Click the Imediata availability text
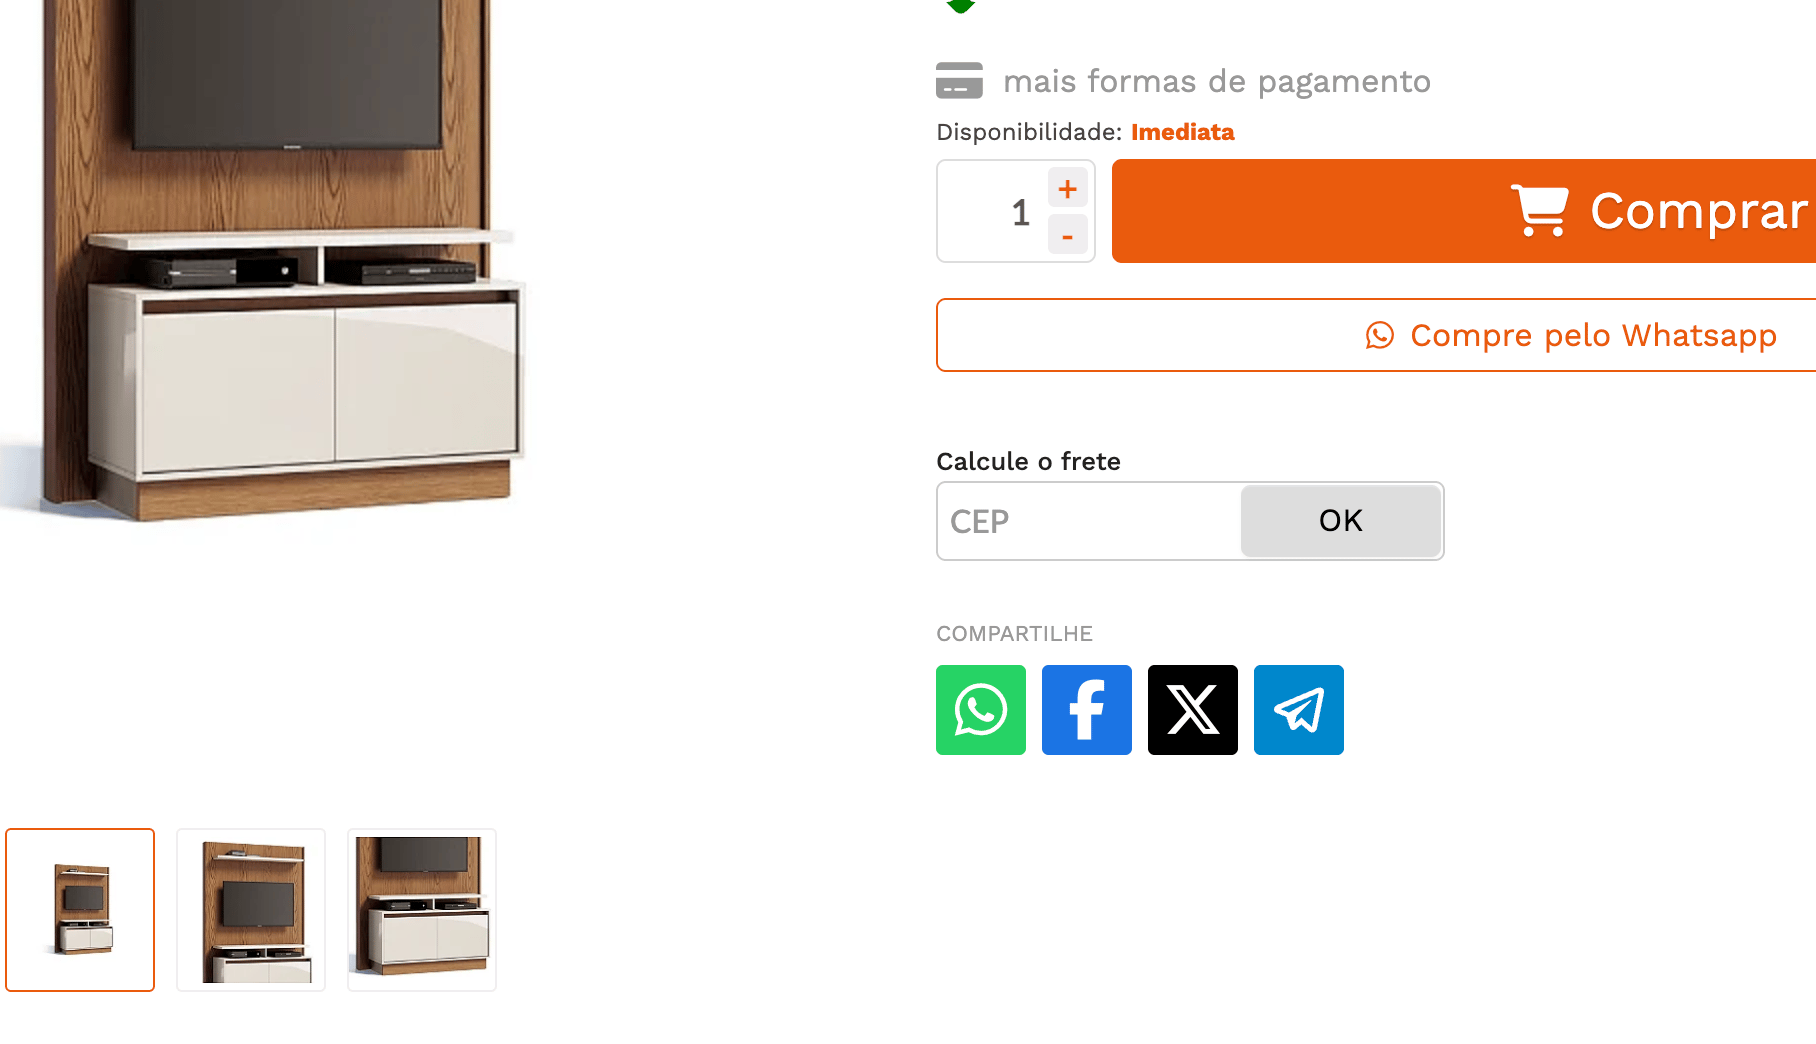 1182,132
